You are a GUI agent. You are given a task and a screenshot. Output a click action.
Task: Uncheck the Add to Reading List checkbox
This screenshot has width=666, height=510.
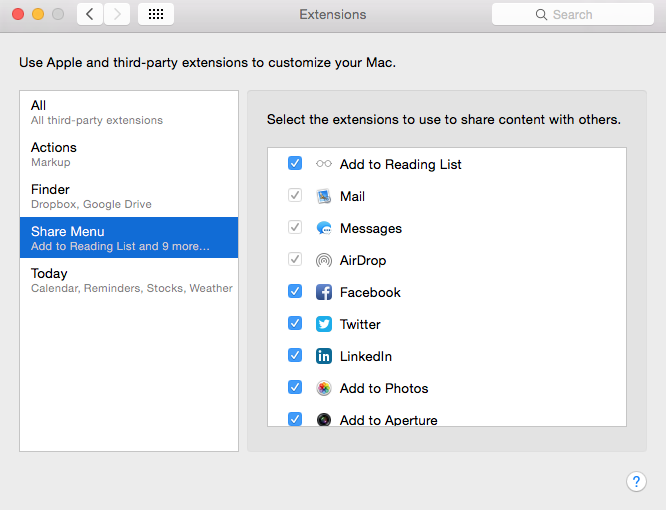pyautogui.click(x=295, y=164)
